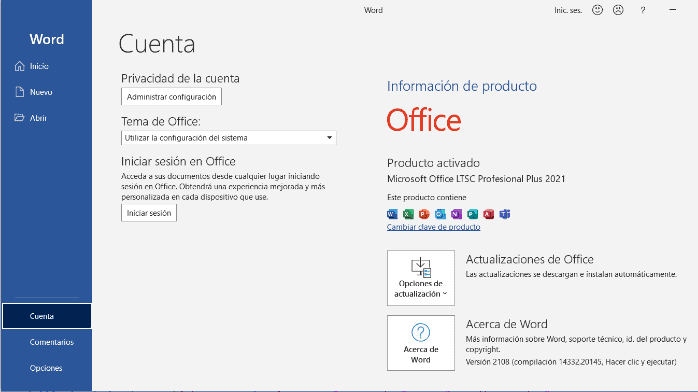Click the Este producto contiene label

[426, 197]
